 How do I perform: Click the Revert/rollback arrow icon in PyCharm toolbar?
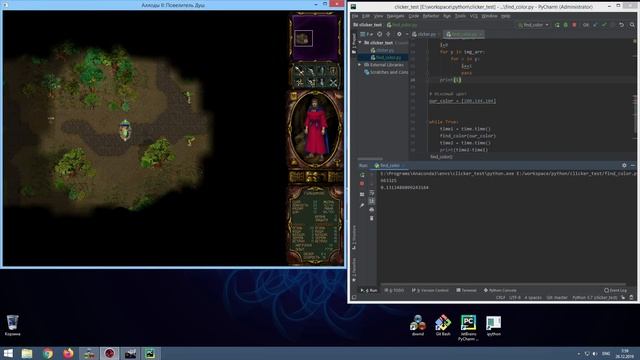(621, 25)
